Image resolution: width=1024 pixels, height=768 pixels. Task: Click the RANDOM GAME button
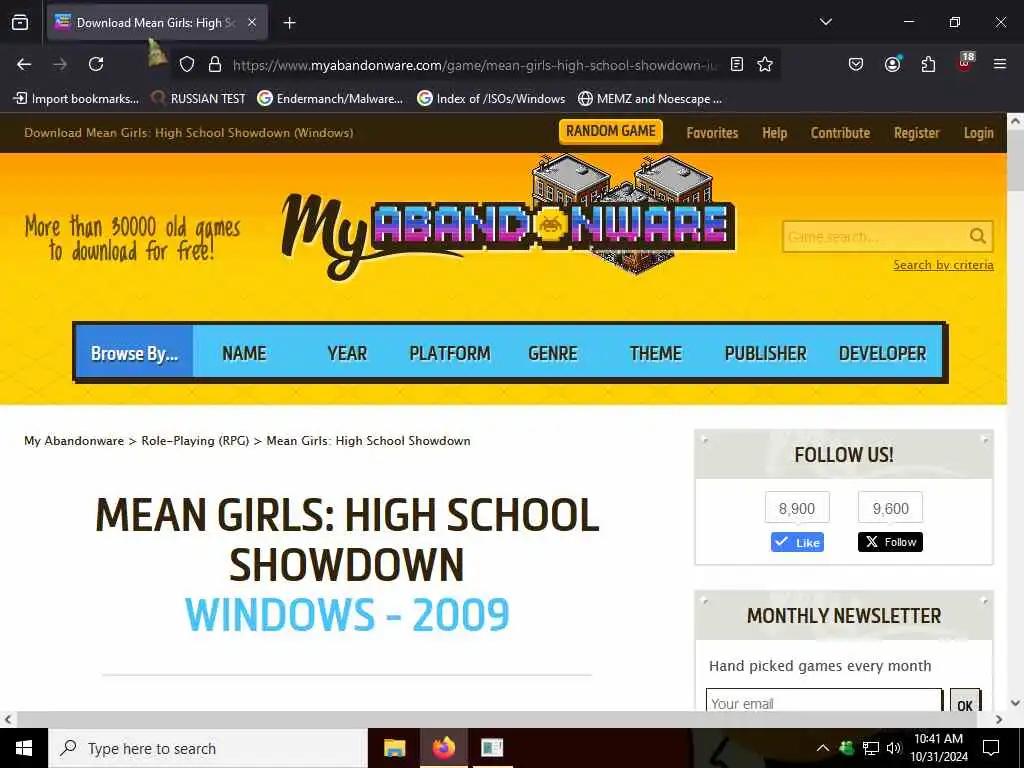point(611,131)
